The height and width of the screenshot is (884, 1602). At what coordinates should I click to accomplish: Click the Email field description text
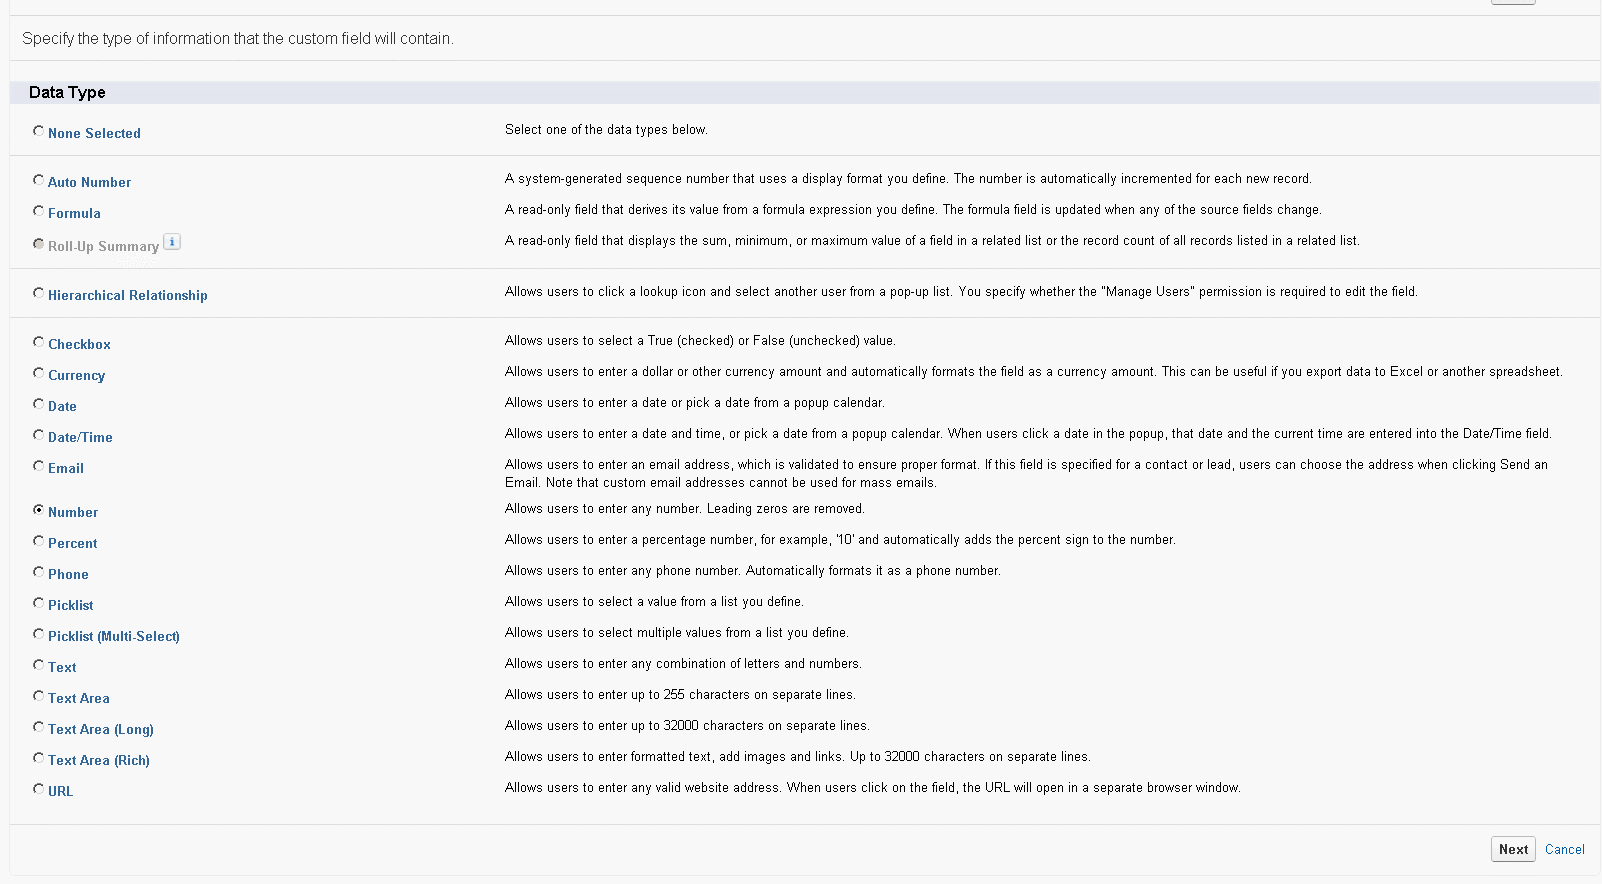click(x=1026, y=474)
